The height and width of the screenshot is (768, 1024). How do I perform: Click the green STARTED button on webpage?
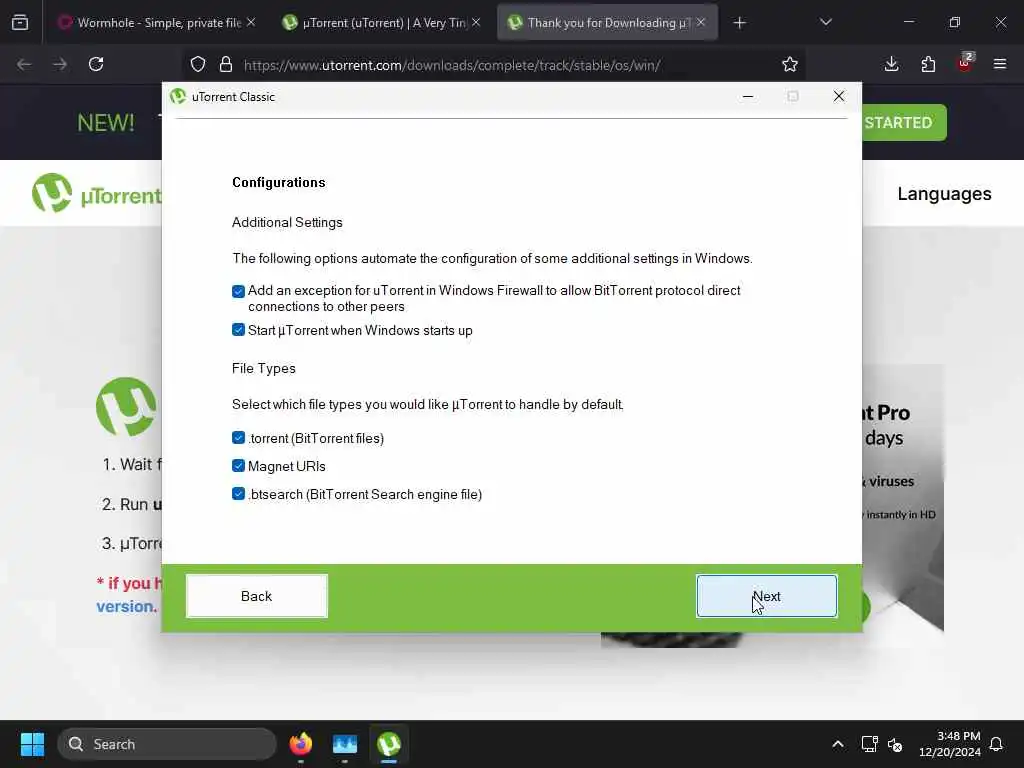pyautogui.click(x=904, y=122)
